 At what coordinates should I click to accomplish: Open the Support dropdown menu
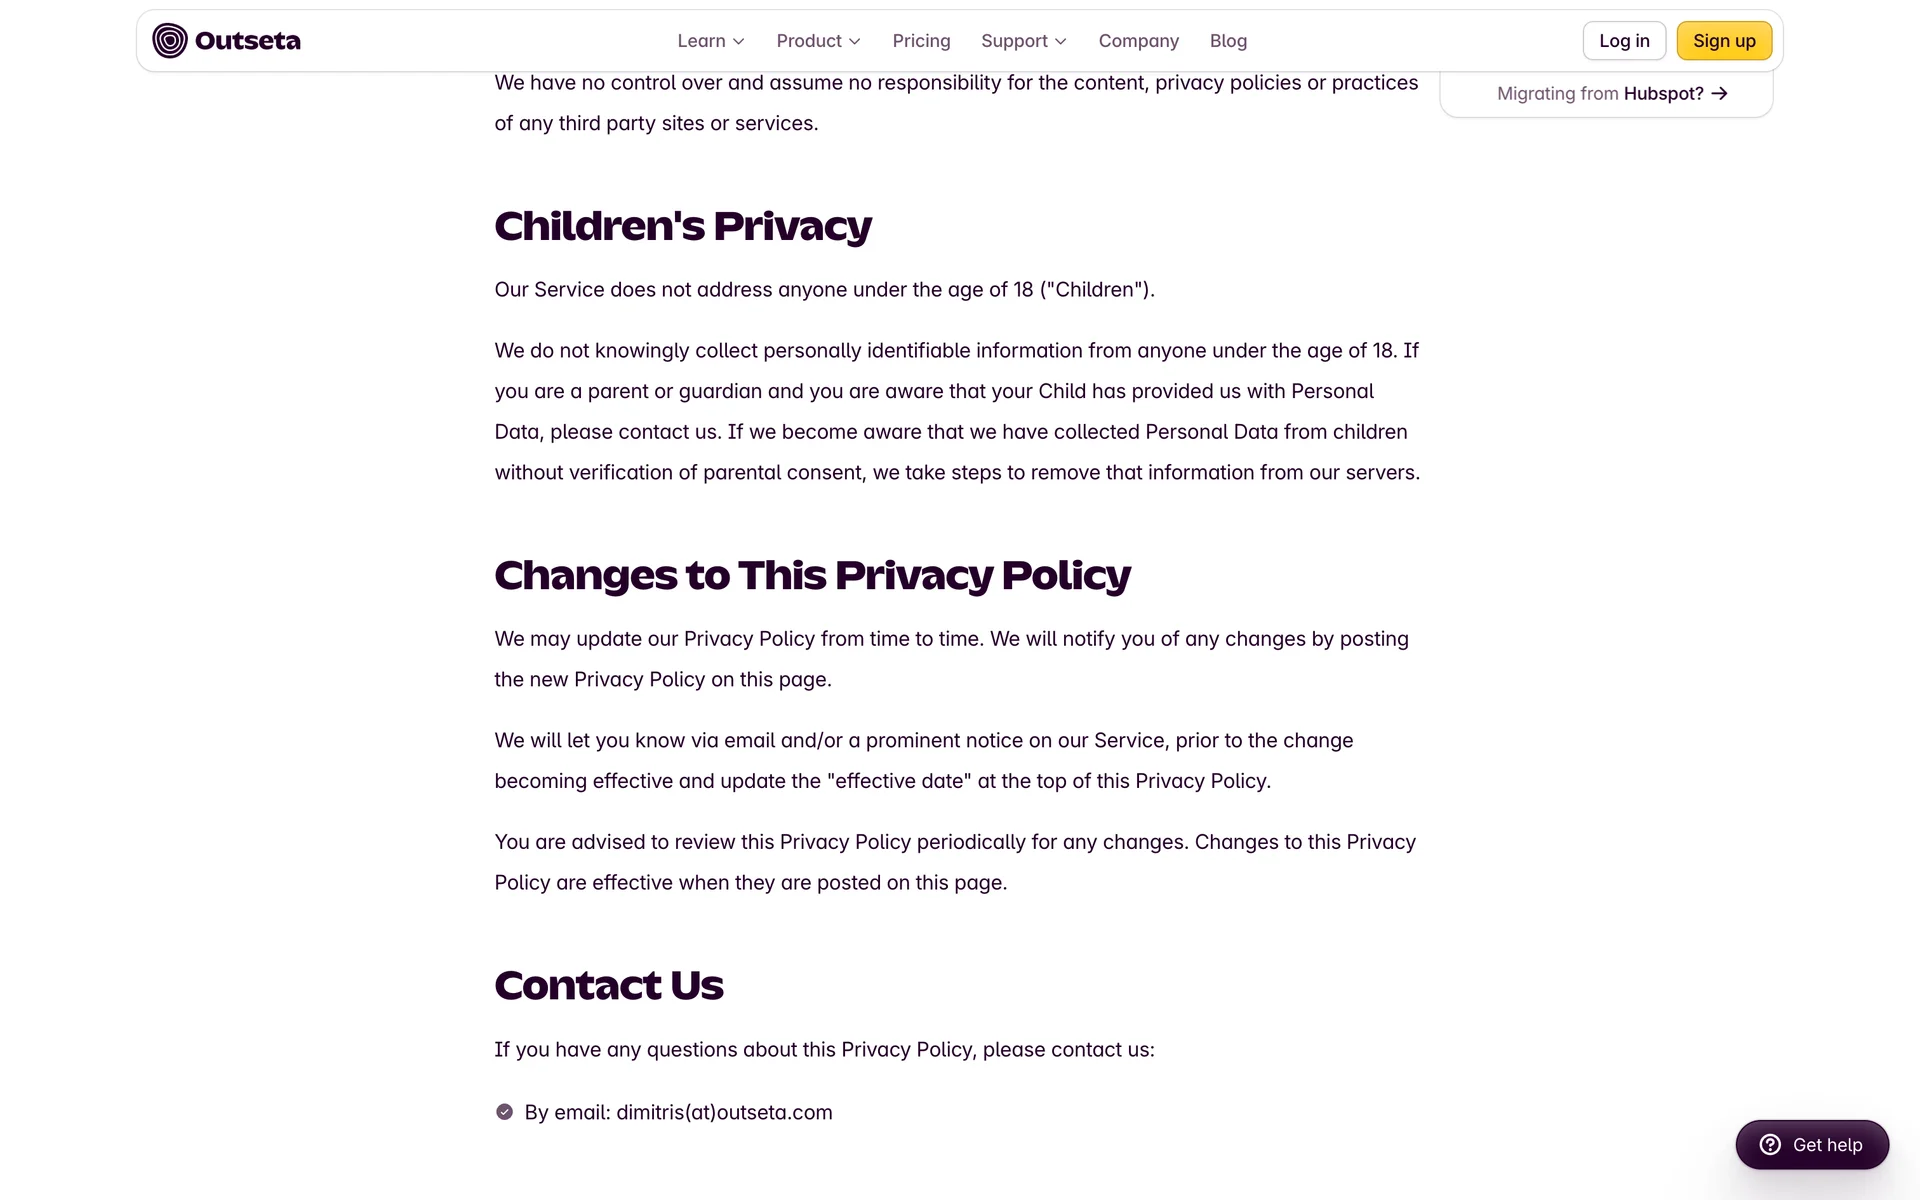click(1014, 41)
